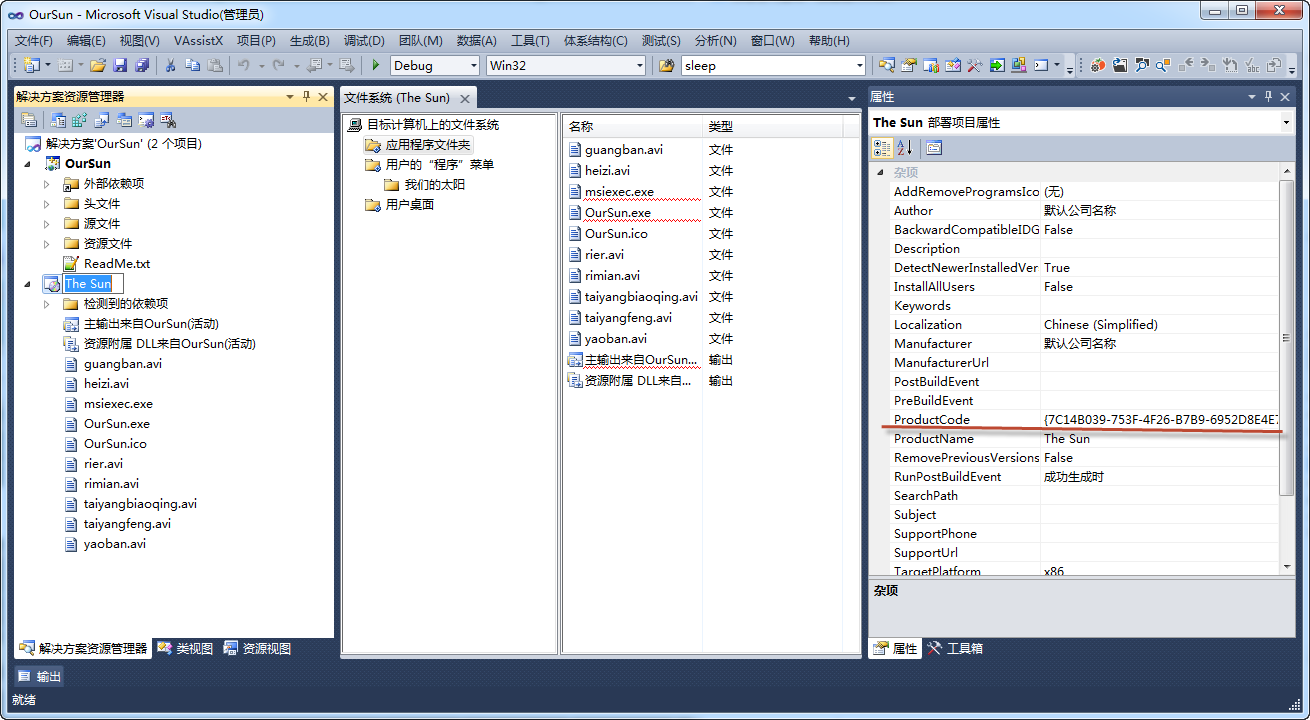Open the VAssistX menu
1310x720 pixels.
pos(198,40)
